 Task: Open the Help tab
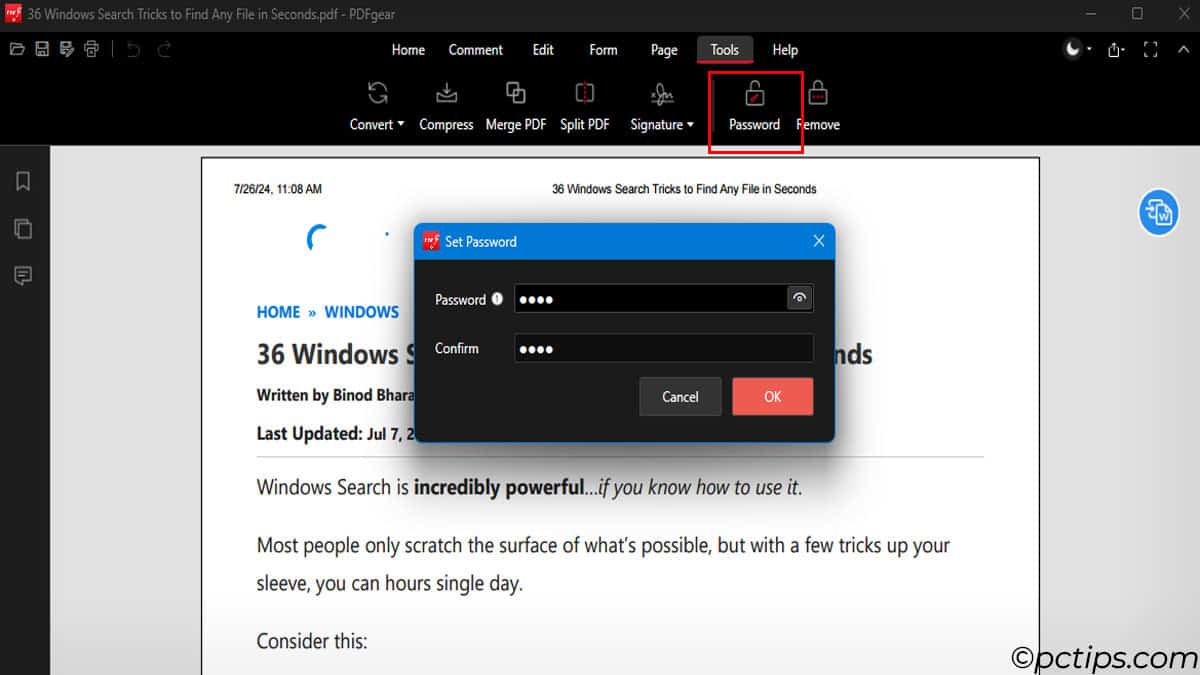(785, 50)
